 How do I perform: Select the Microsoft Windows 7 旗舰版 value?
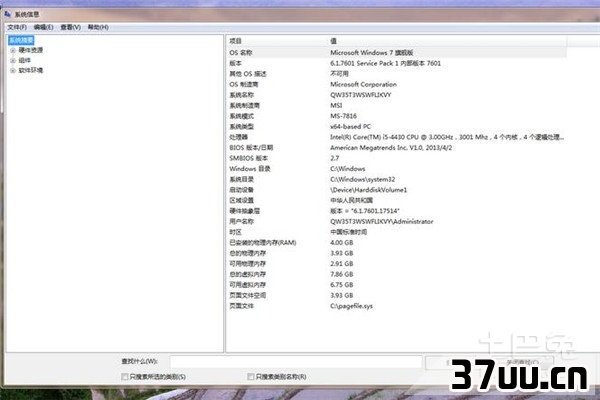pos(371,53)
